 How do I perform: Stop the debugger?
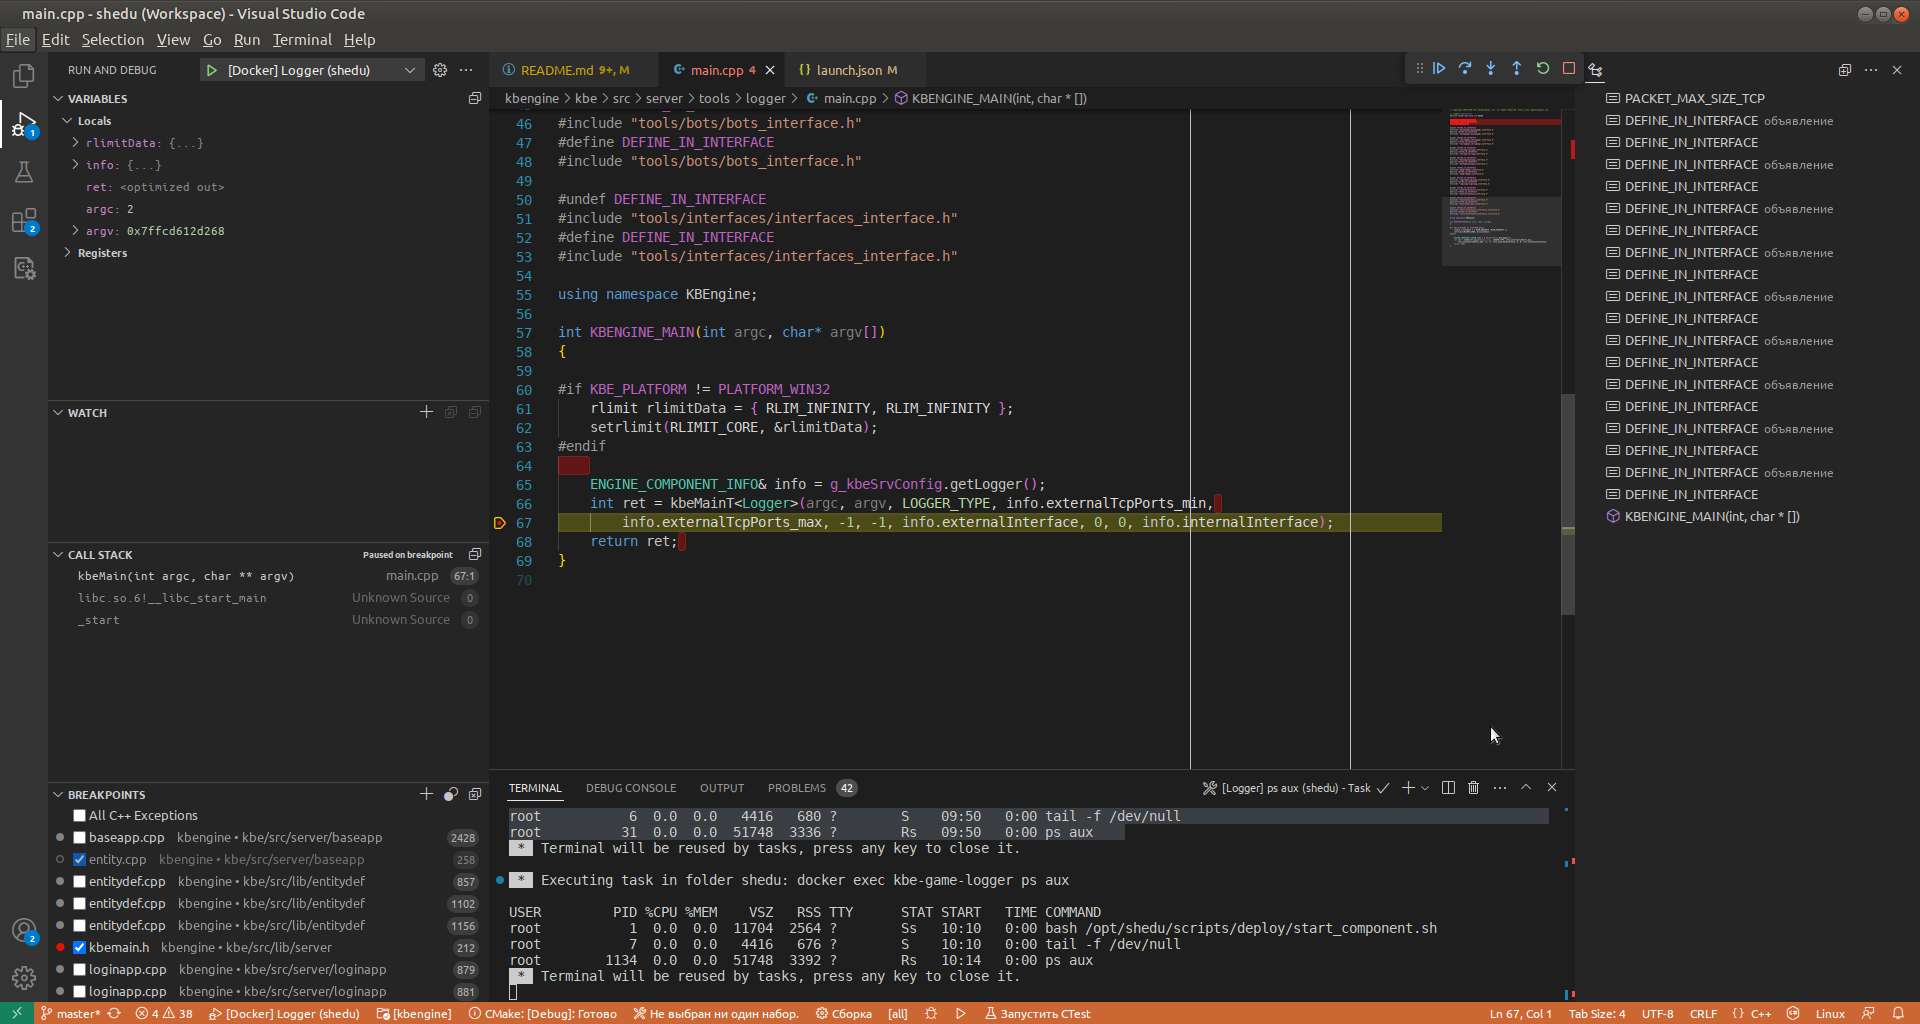(x=1569, y=68)
